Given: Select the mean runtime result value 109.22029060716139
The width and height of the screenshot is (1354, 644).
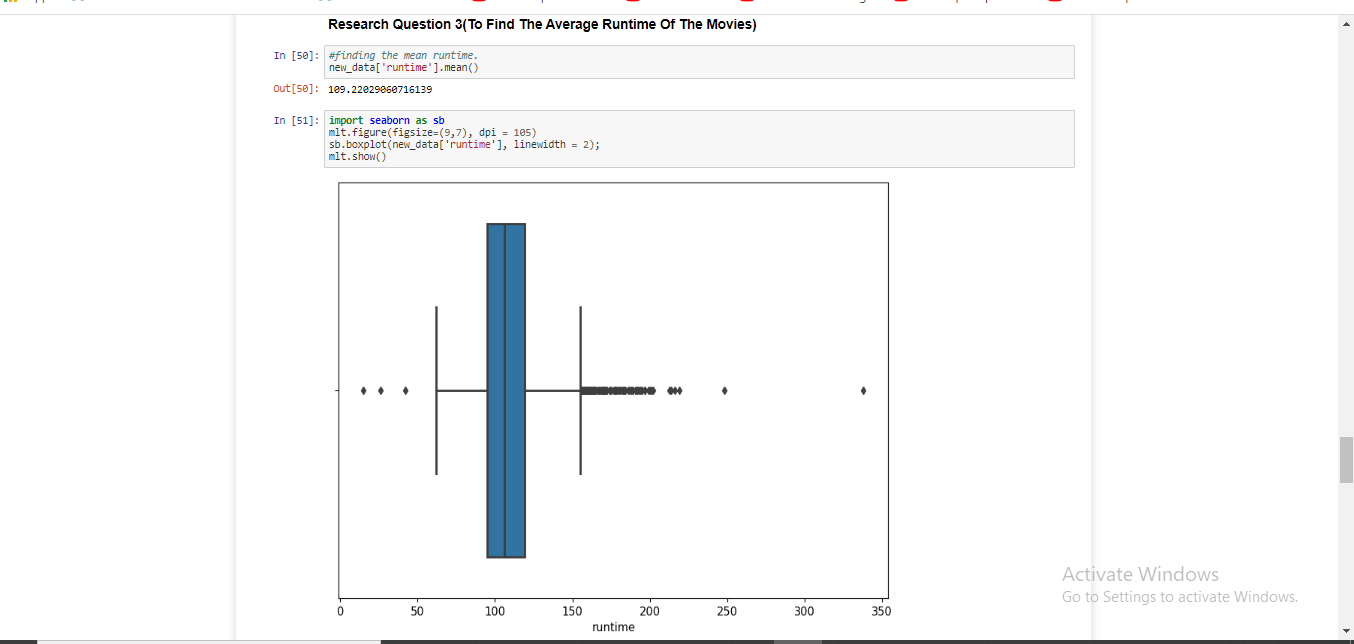Looking at the screenshot, I should click(x=379, y=89).
